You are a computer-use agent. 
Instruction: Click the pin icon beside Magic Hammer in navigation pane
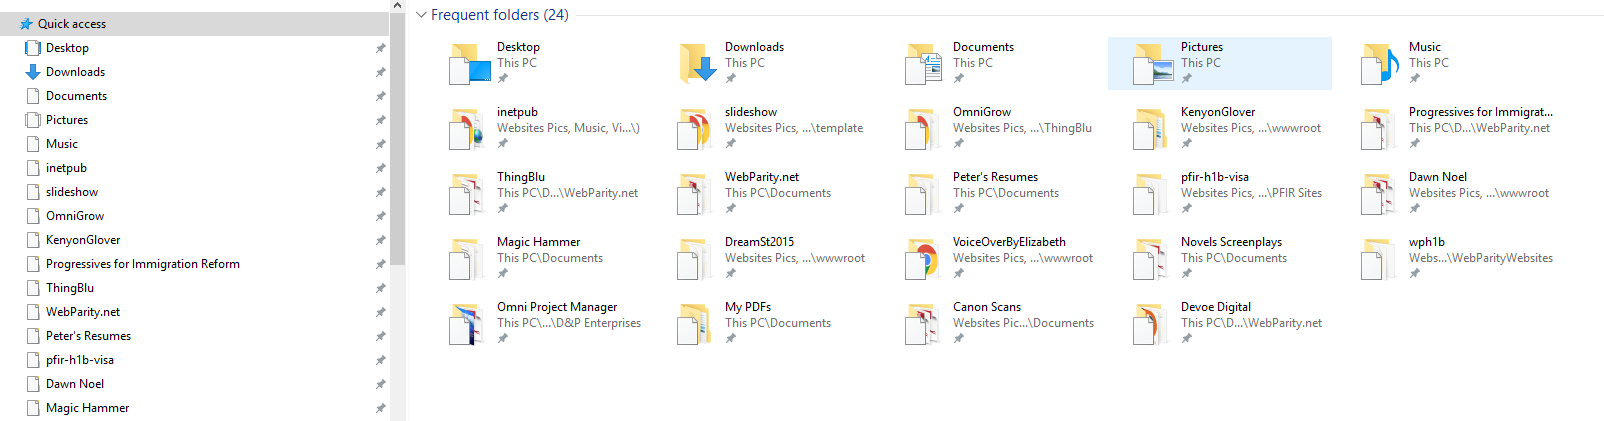click(380, 408)
